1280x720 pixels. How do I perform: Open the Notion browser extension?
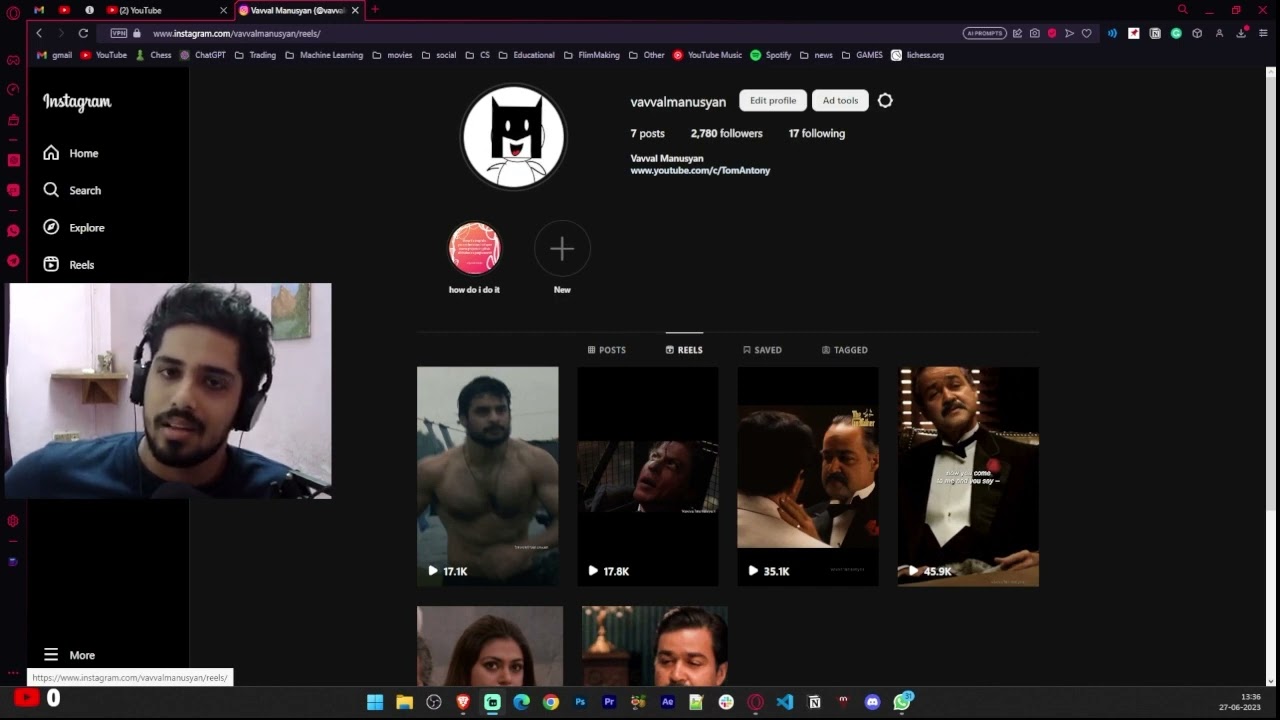point(1154,32)
